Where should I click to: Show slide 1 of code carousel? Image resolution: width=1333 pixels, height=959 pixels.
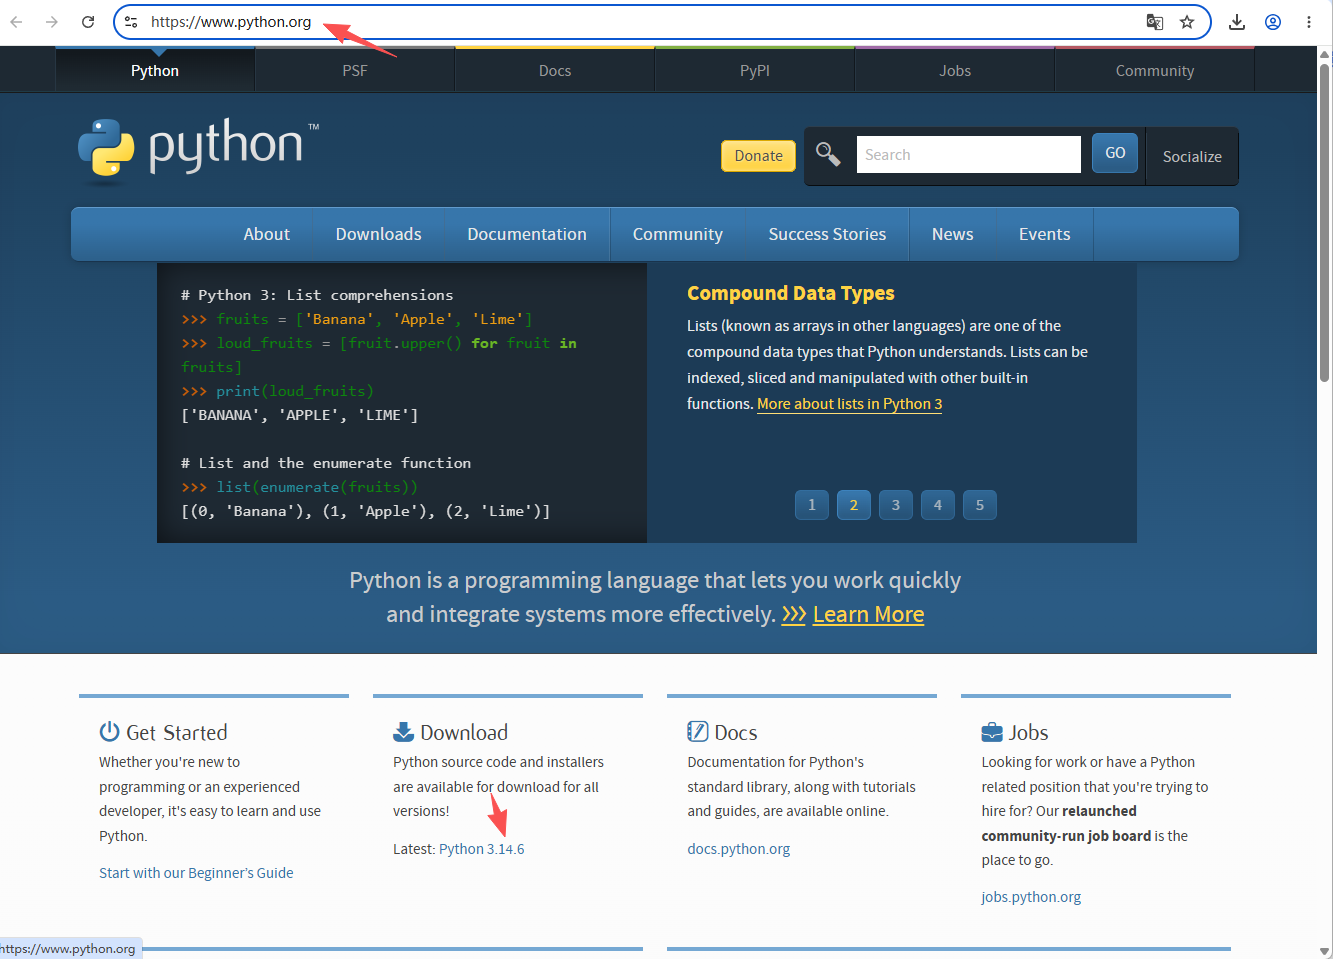coord(812,505)
